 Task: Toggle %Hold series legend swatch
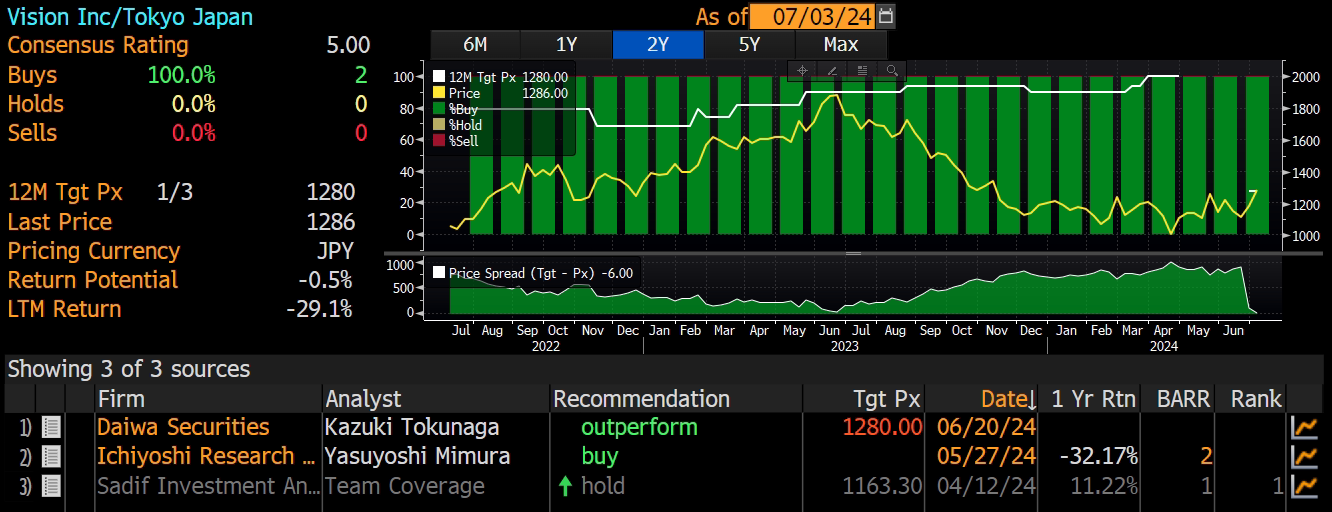439,125
